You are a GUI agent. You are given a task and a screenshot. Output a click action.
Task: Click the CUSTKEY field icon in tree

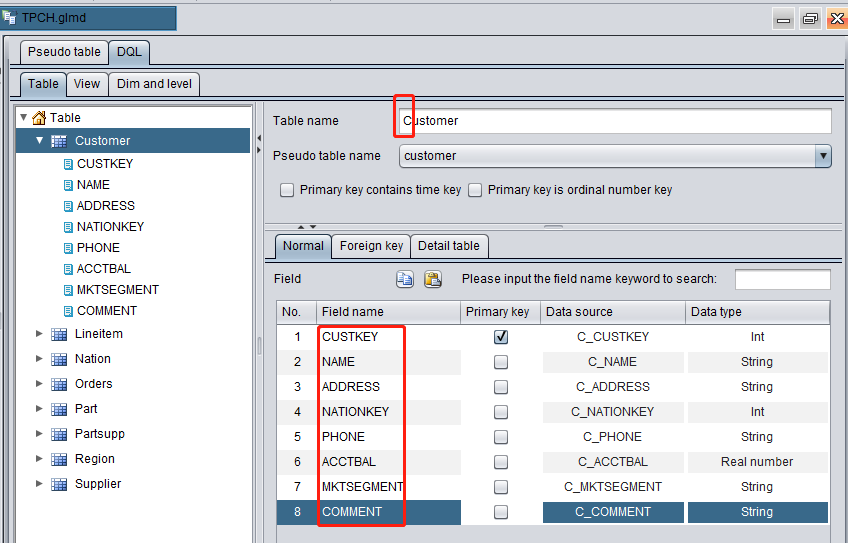pos(68,164)
